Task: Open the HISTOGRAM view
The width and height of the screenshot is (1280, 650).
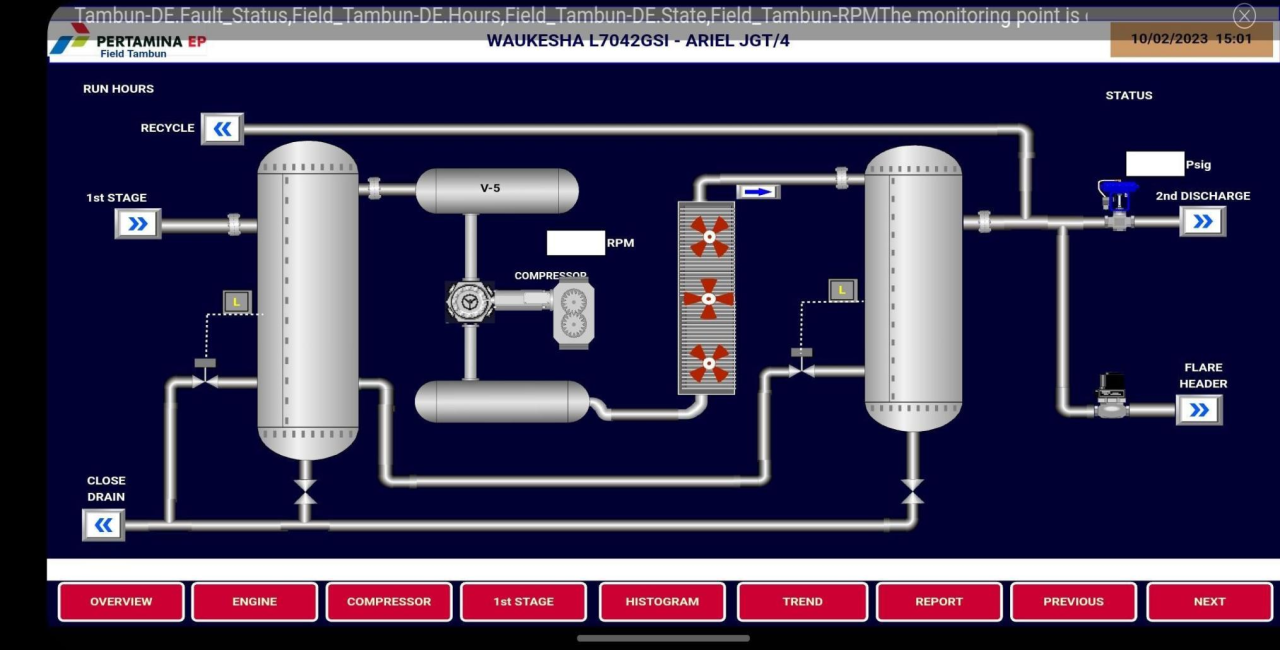Action: (x=662, y=602)
